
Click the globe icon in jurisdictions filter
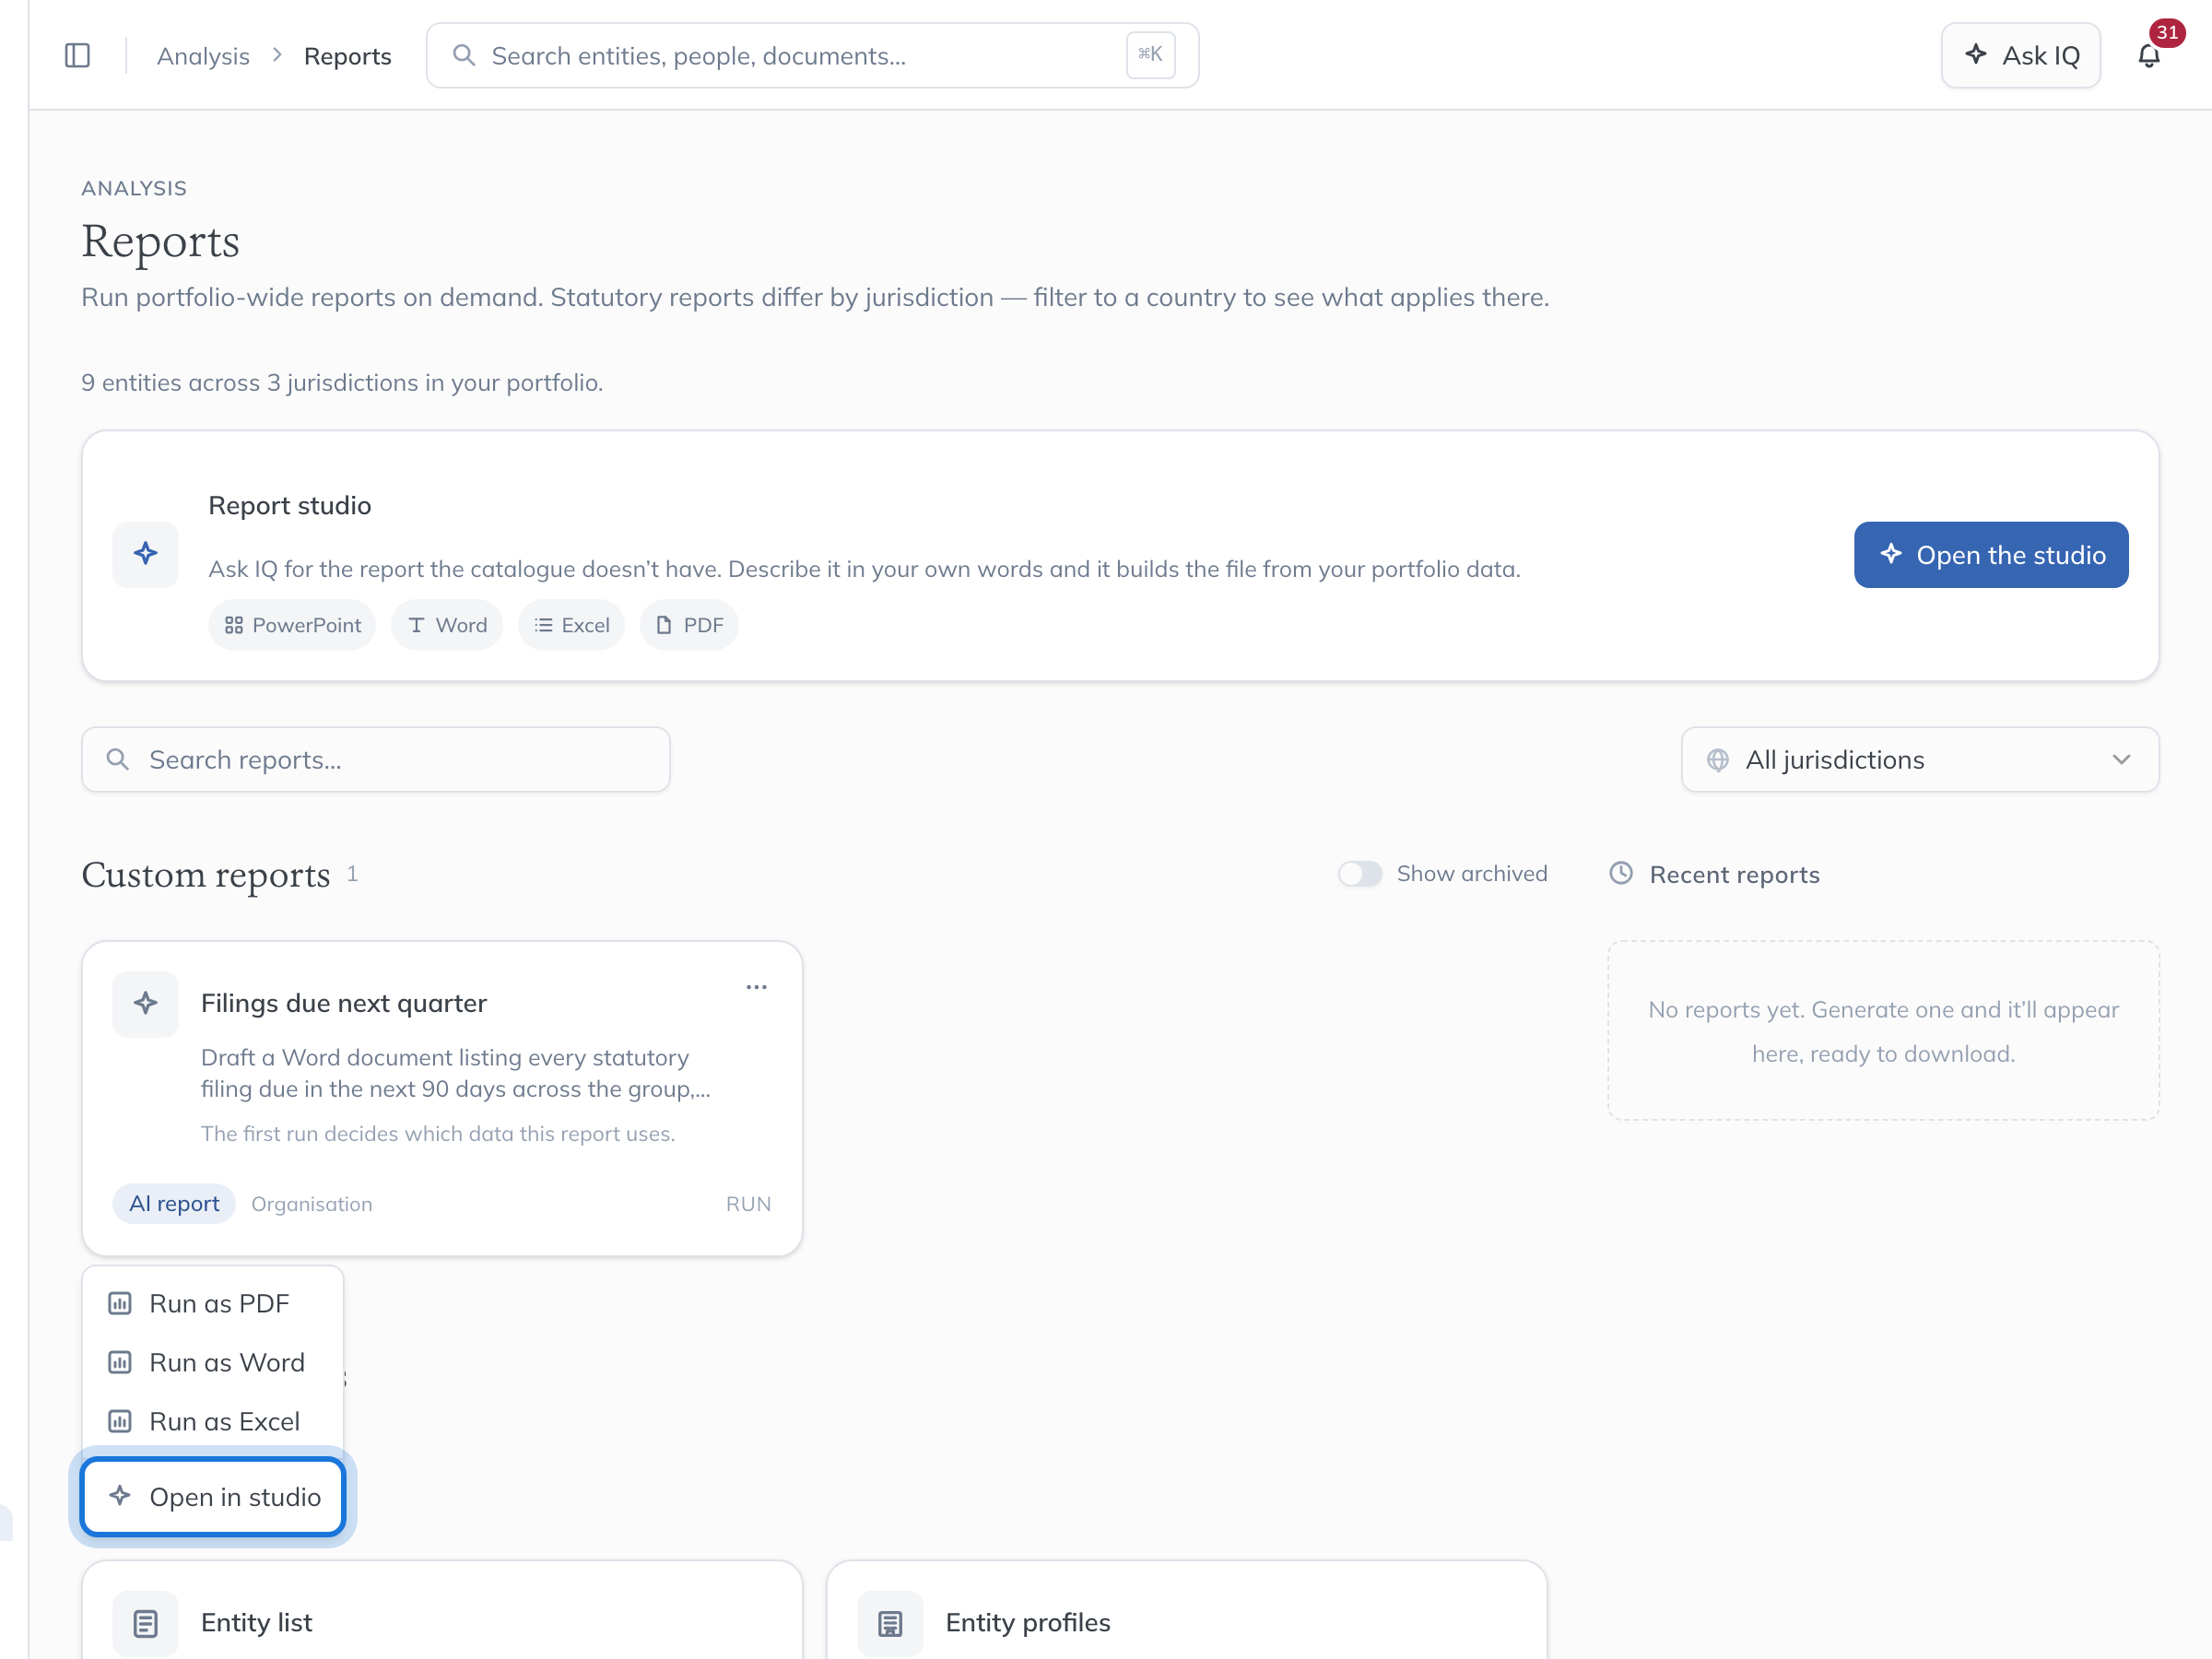tap(1718, 760)
